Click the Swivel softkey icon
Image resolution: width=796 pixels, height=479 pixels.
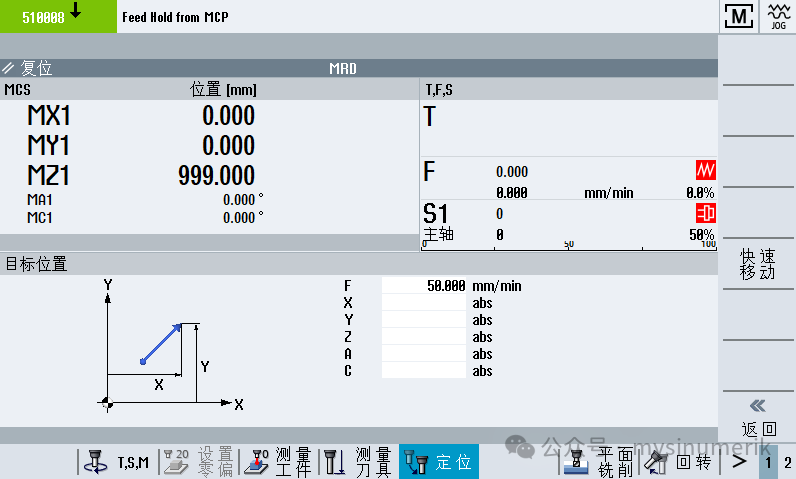pyautogui.click(x=656, y=462)
